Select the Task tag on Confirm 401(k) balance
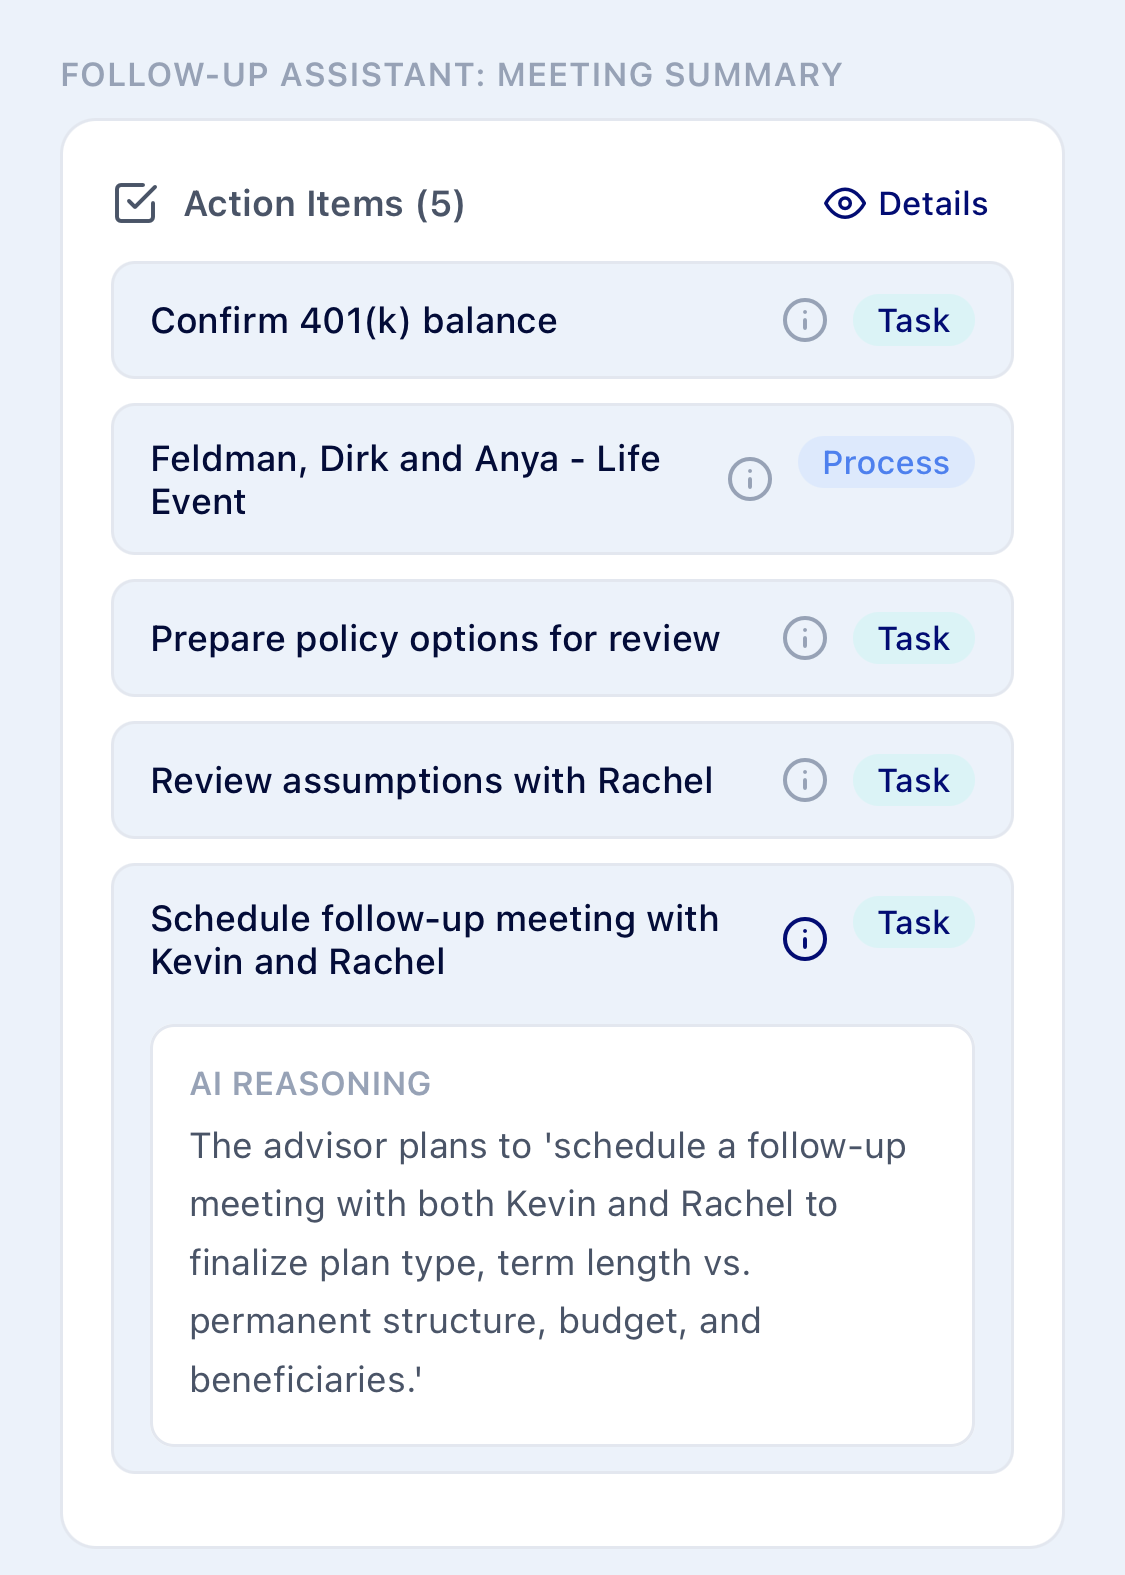Viewport: 1125px width, 1575px height. (913, 320)
